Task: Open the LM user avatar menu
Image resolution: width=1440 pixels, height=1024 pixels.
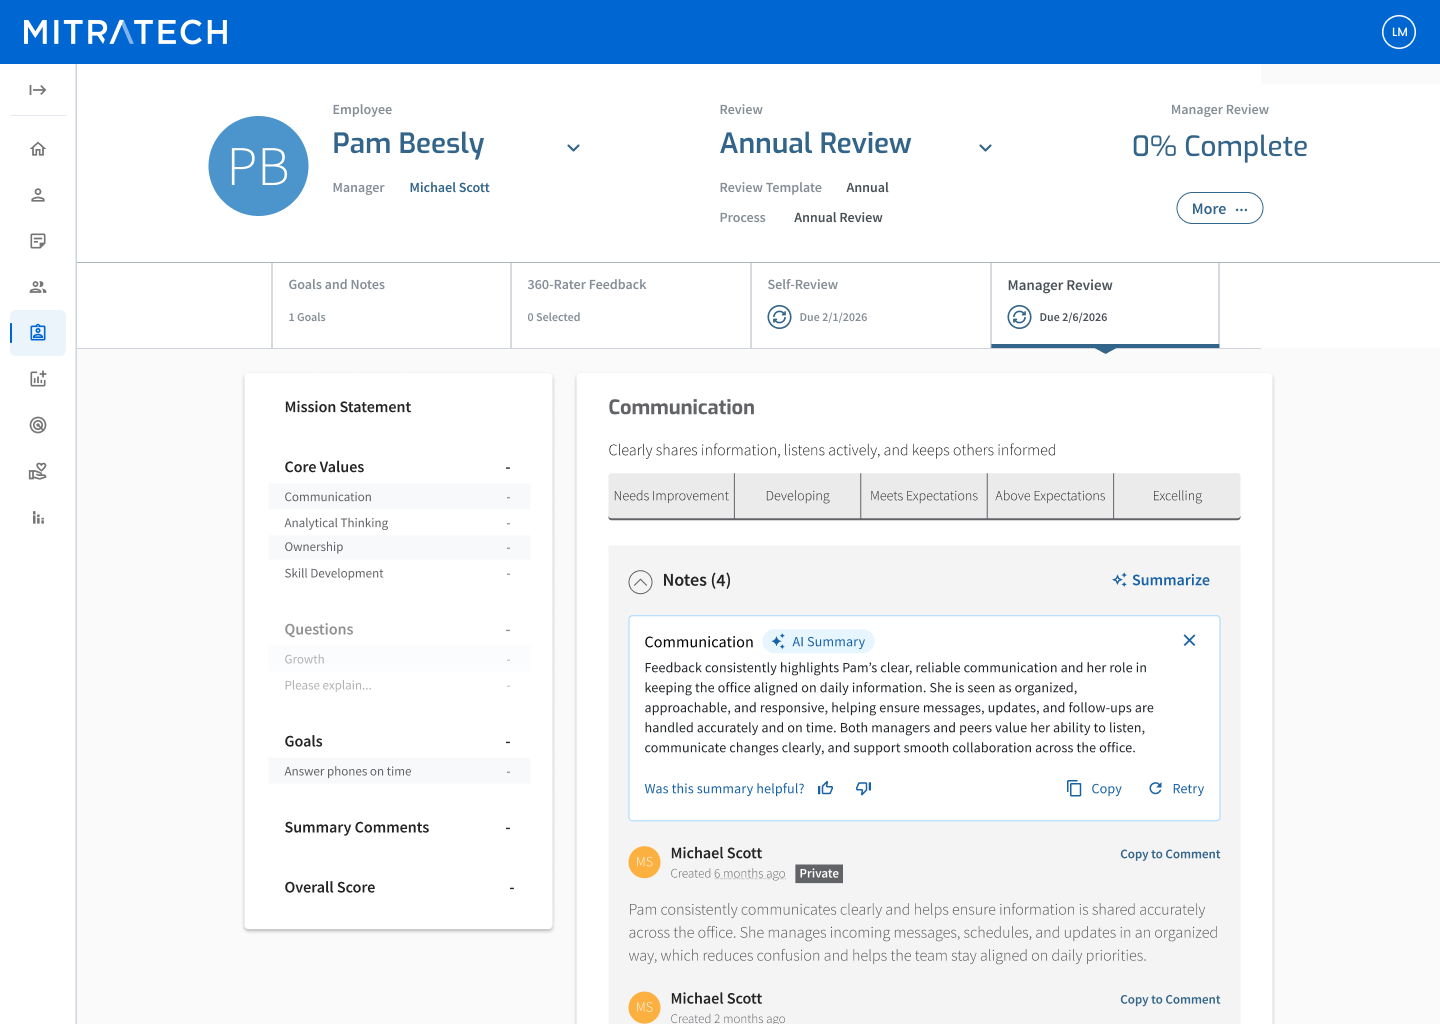Action: (1399, 32)
